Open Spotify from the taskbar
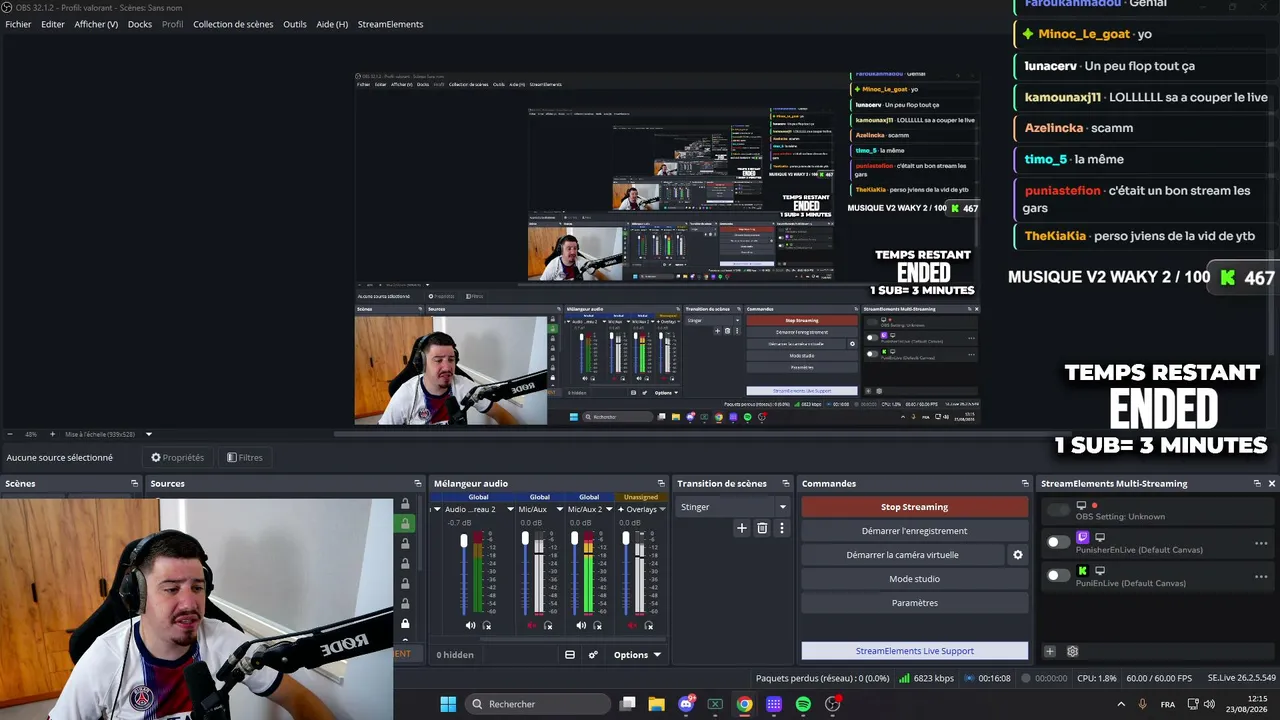Viewport: 1280px width, 720px height. coord(803,704)
